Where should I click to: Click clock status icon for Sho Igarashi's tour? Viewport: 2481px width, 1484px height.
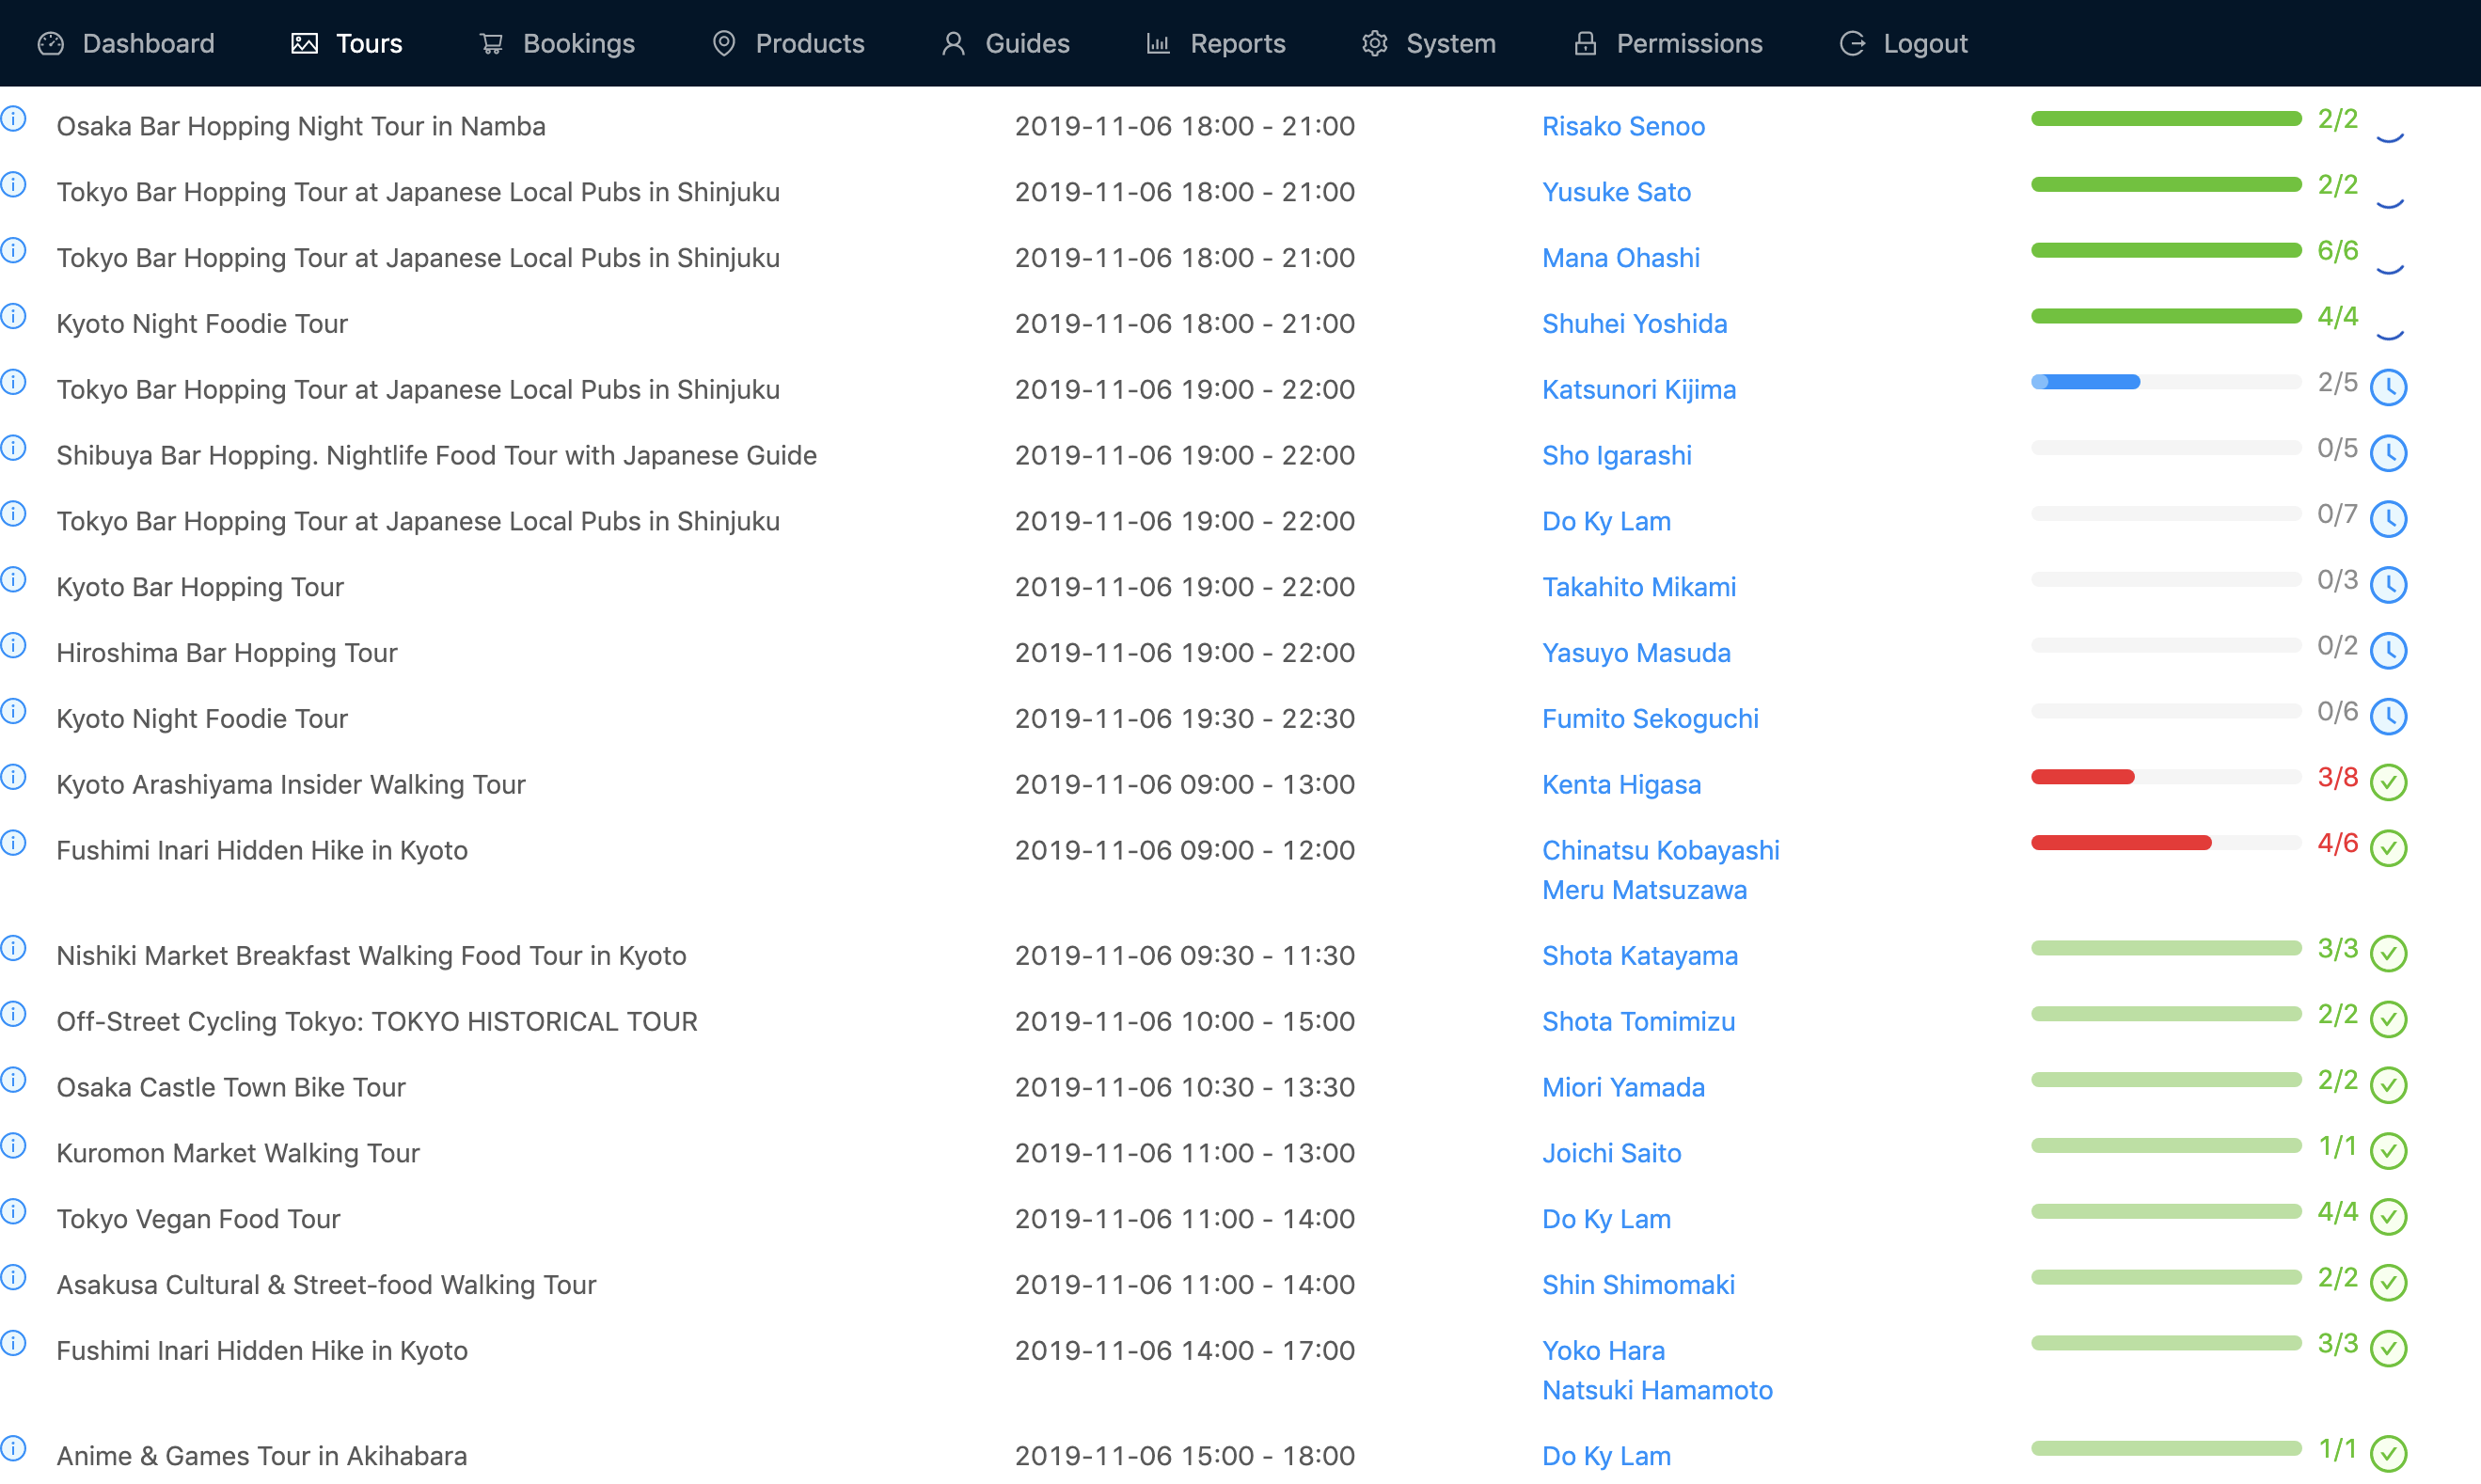coord(2388,453)
